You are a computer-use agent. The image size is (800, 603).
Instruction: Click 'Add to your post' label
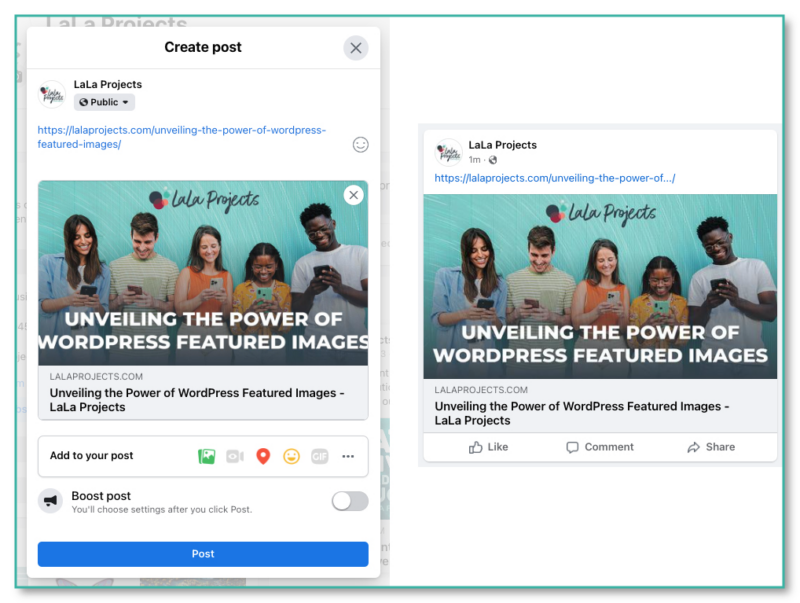coord(91,456)
